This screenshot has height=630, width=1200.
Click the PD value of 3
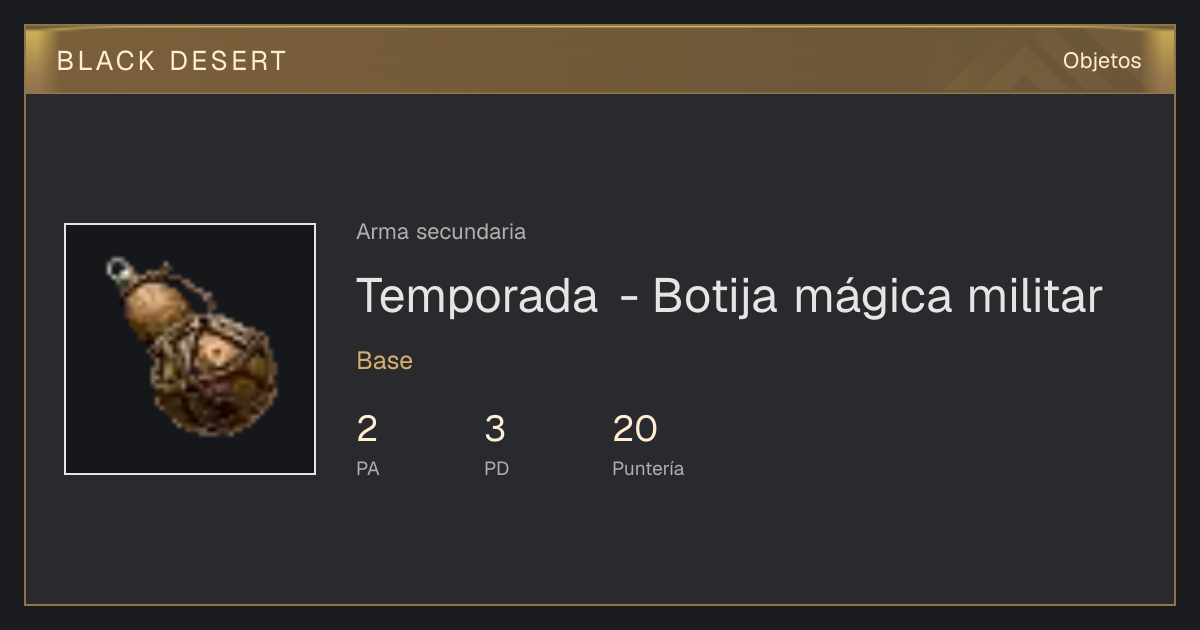pos(495,430)
